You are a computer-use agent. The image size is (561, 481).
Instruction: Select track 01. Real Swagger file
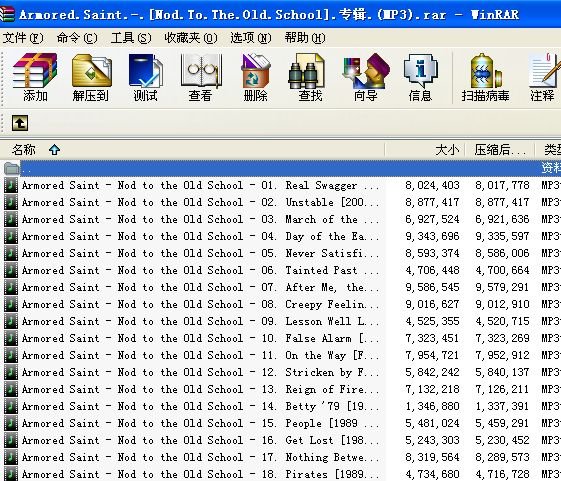click(x=280, y=185)
